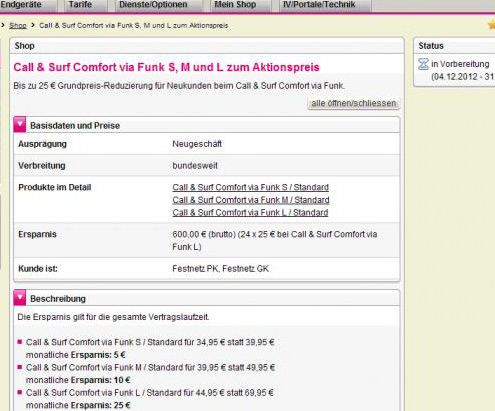
Task: Click the text 'Die Ersparnis gilt für die gesamte Vertragslaufzeit.'
Action: pyautogui.click(x=113, y=317)
